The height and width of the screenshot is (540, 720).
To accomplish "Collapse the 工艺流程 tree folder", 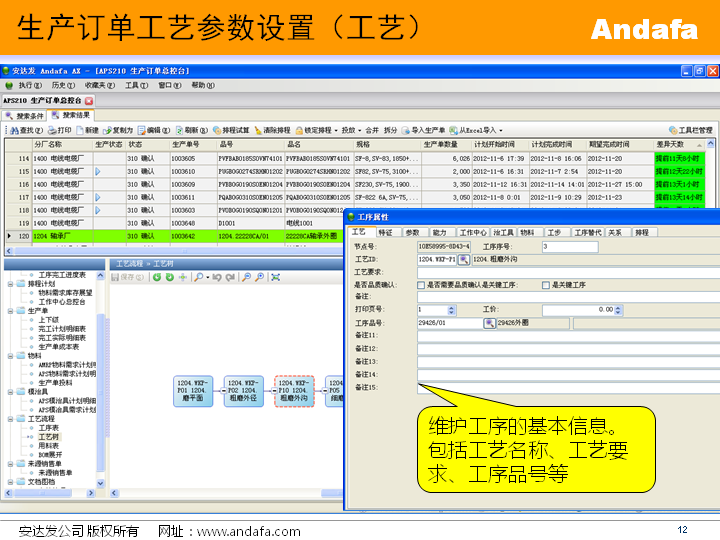I will 9,418.
